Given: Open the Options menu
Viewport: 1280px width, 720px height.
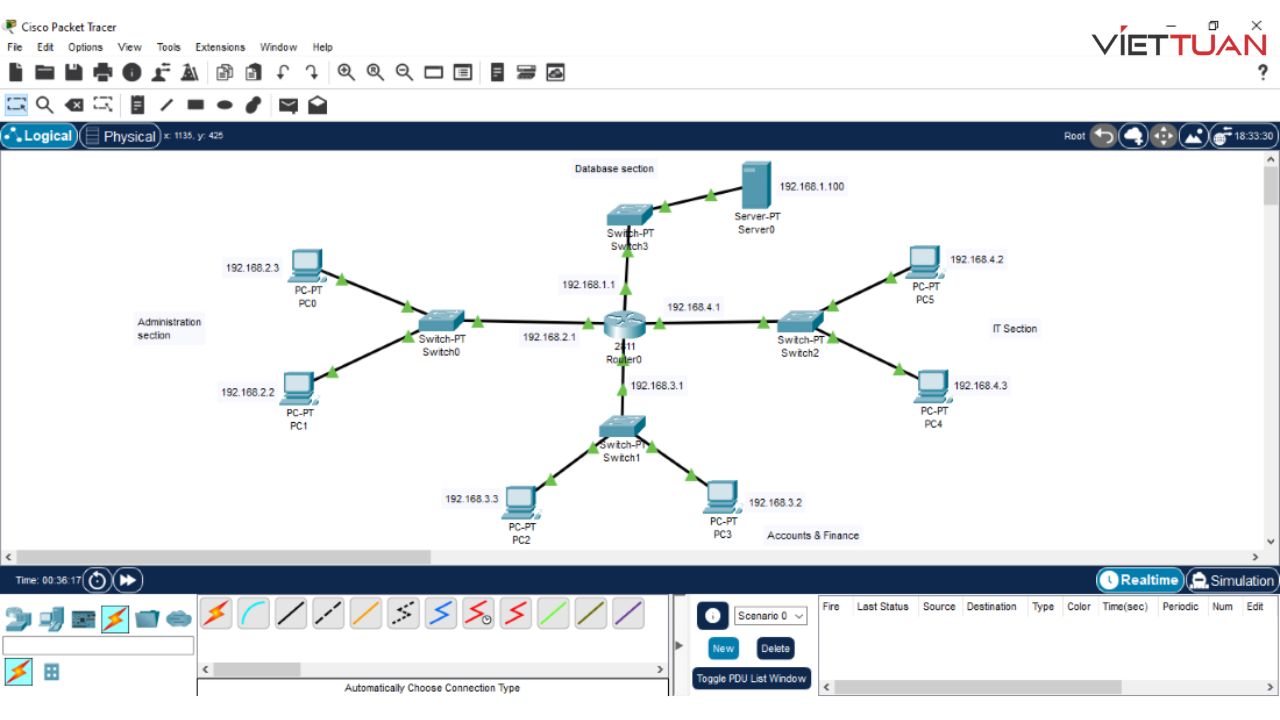Looking at the screenshot, I should 85,47.
